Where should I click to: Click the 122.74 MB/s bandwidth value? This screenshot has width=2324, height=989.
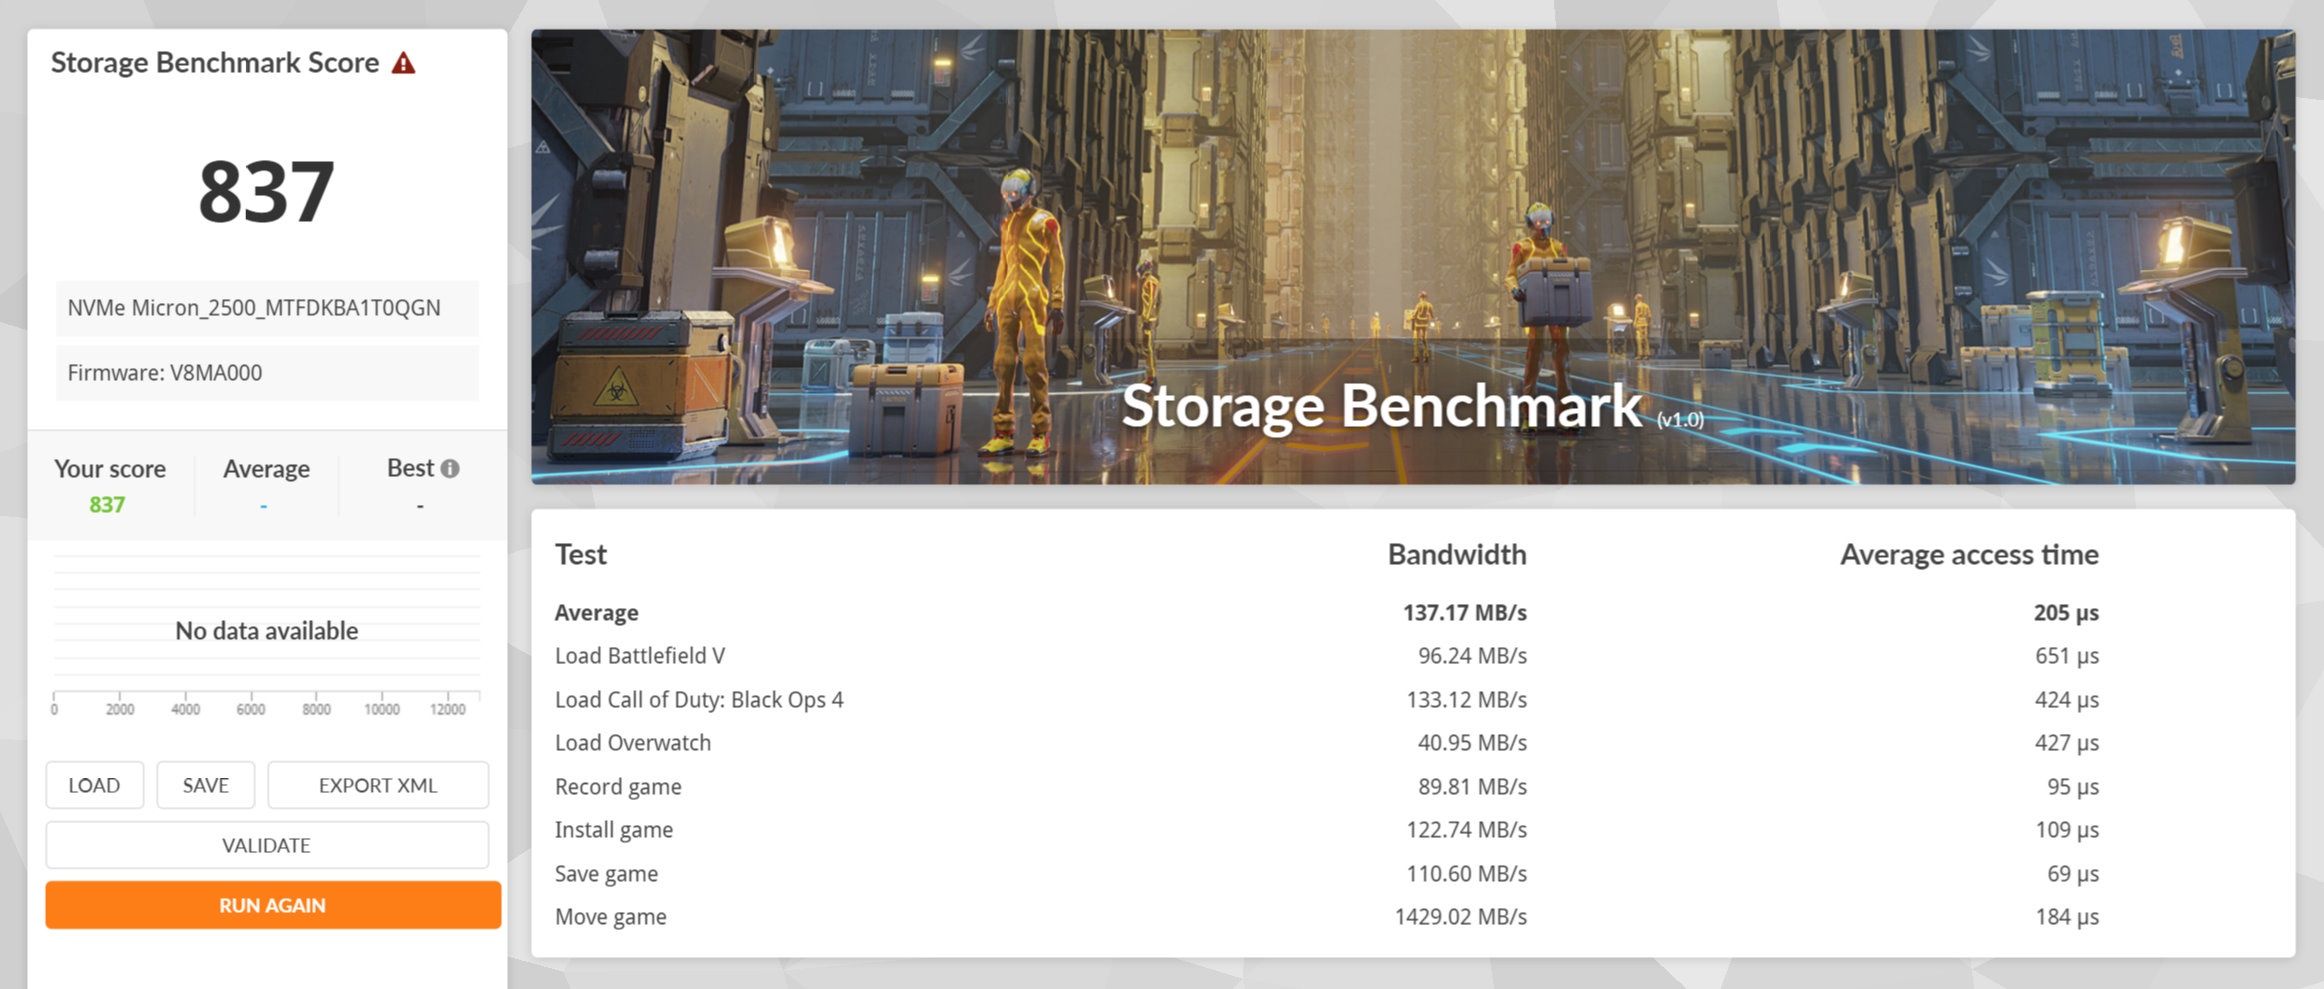[1467, 830]
